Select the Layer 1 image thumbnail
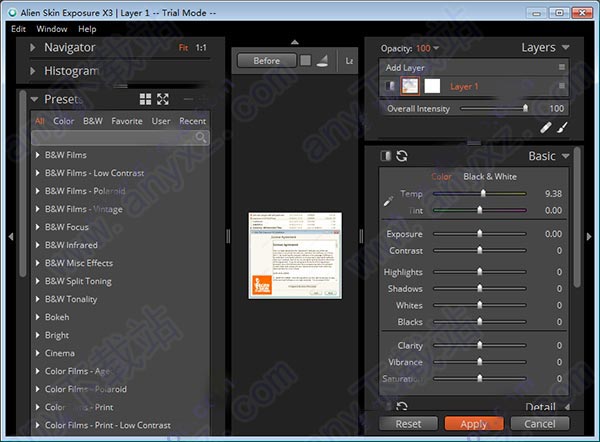 (x=410, y=86)
